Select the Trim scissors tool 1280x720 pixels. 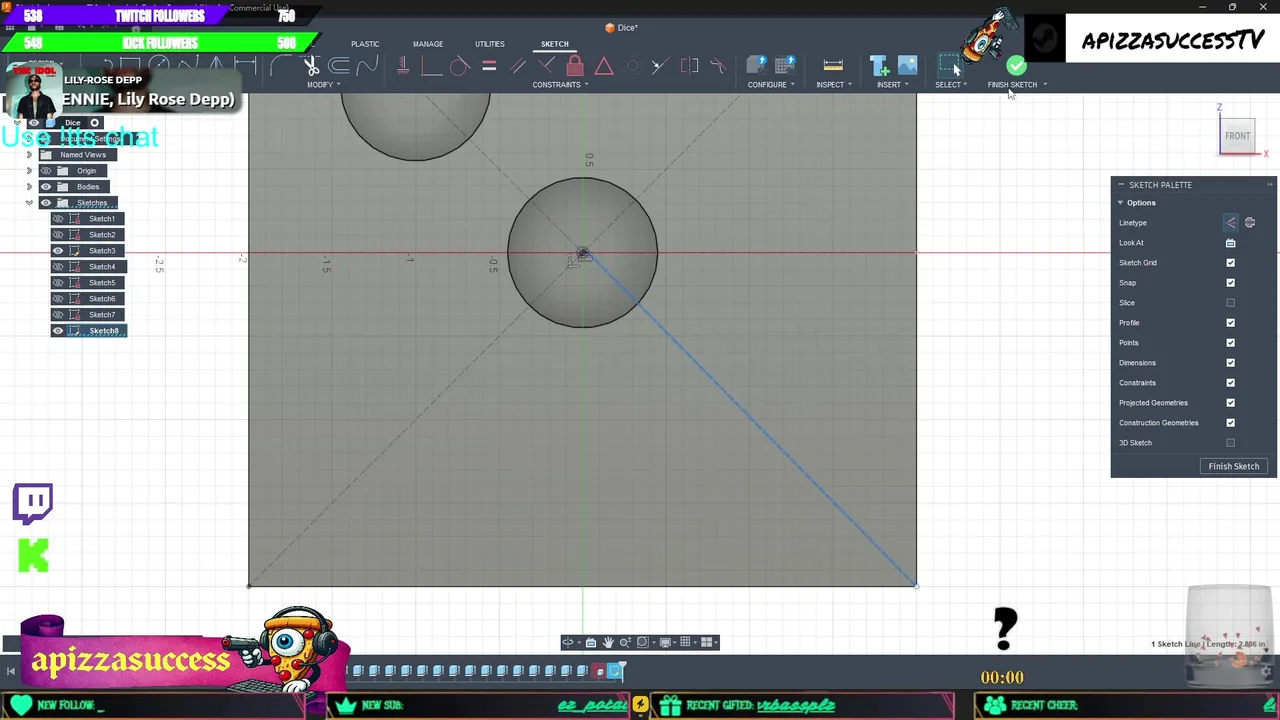click(311, 66)
